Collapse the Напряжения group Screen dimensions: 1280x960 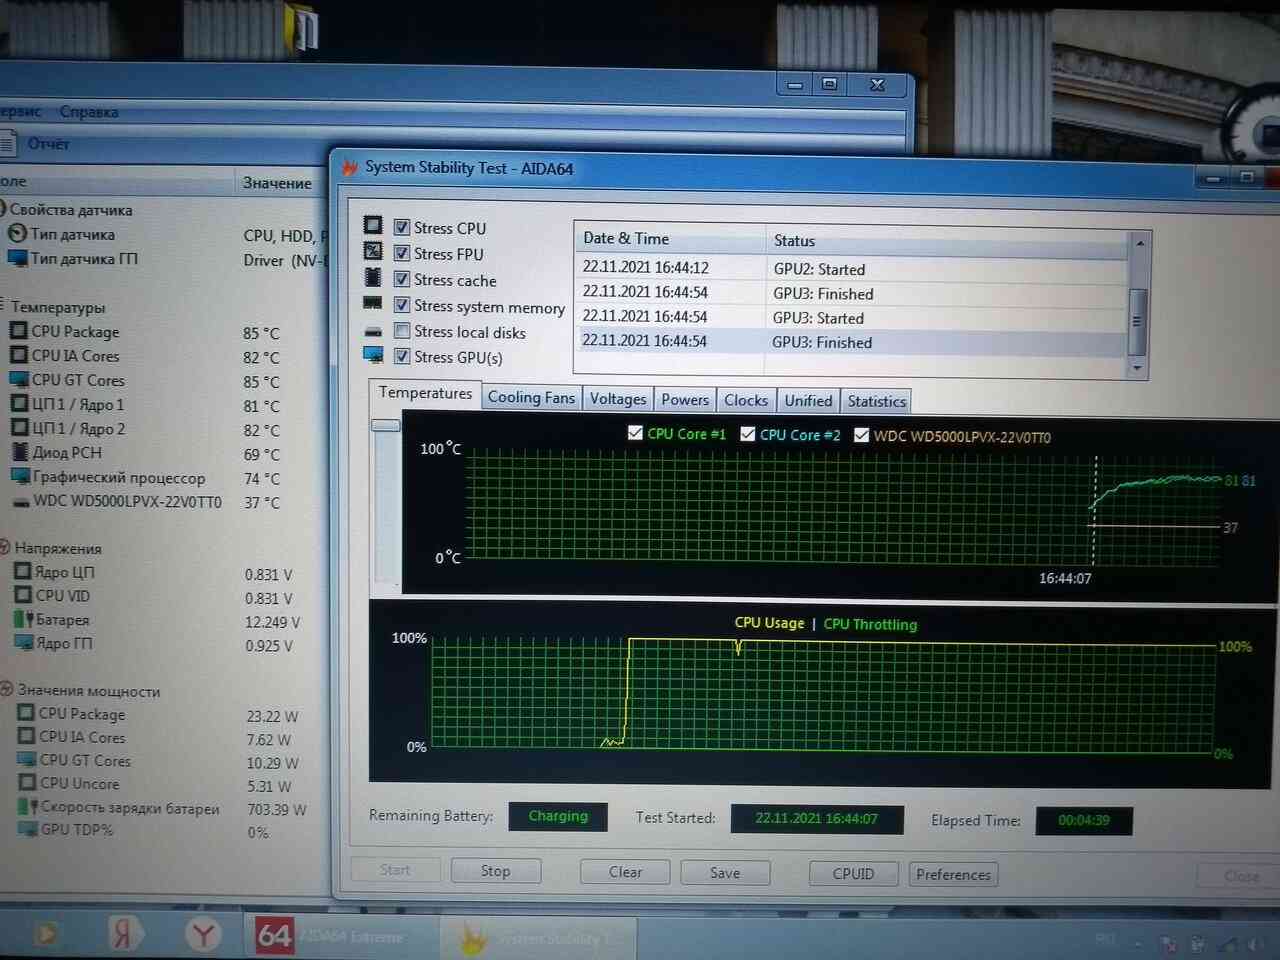(5, 547)
